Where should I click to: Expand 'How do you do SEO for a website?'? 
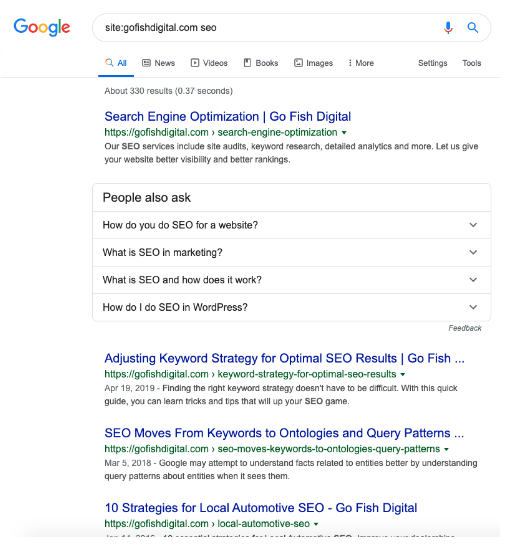[x=291, y=225]
